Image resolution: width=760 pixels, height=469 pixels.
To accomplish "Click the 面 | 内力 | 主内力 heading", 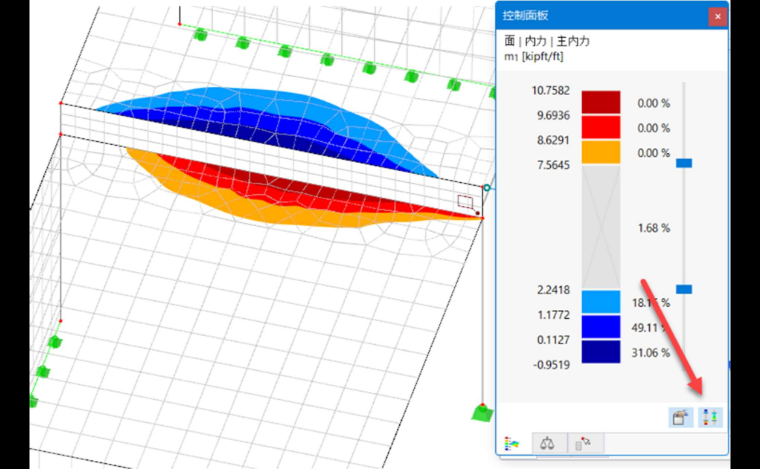I will click(547, 41).
